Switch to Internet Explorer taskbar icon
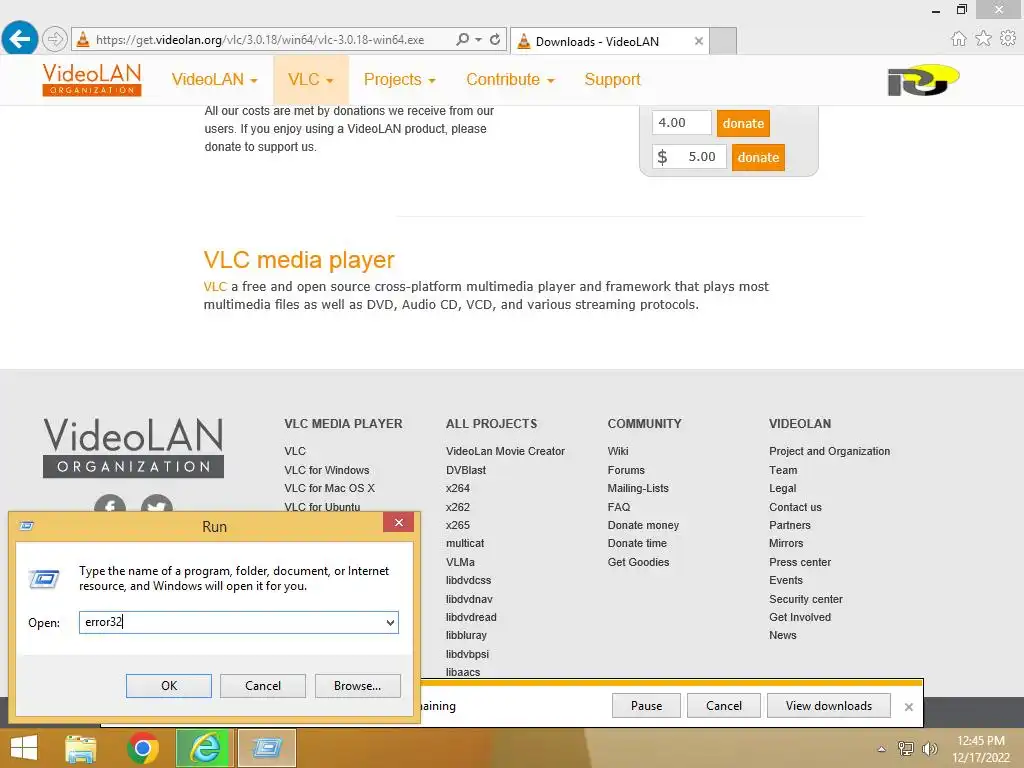The image size is (1024, 768). pyautogui.click(x=204, y=748)
